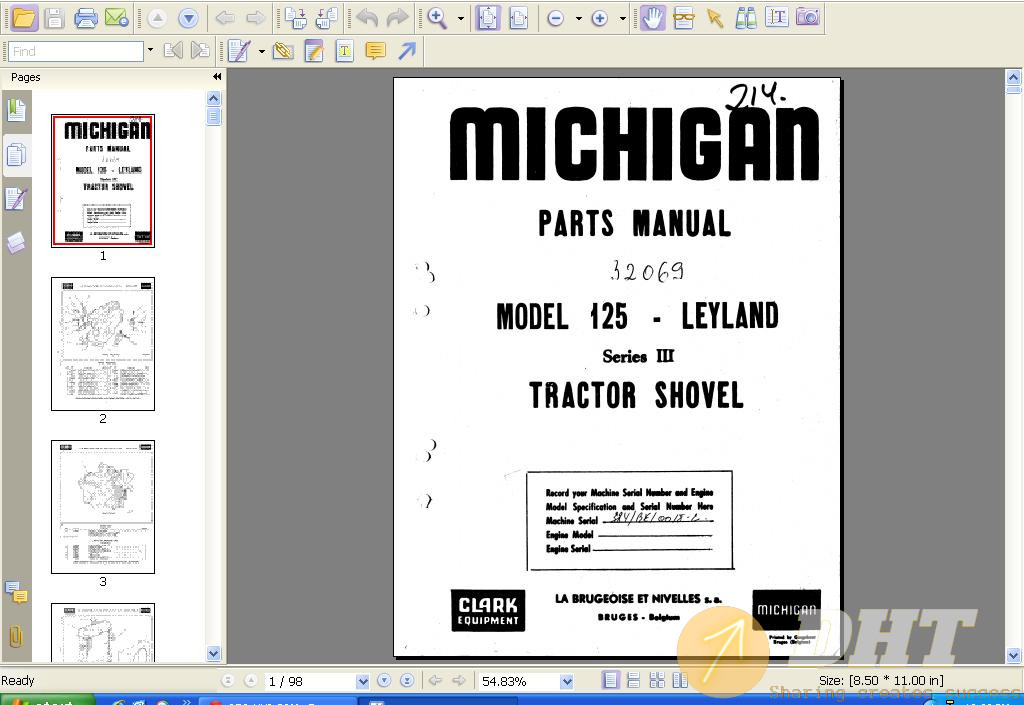
Task: Switch to the Pages thumbnails panel tab
Action: pos(16,155)
